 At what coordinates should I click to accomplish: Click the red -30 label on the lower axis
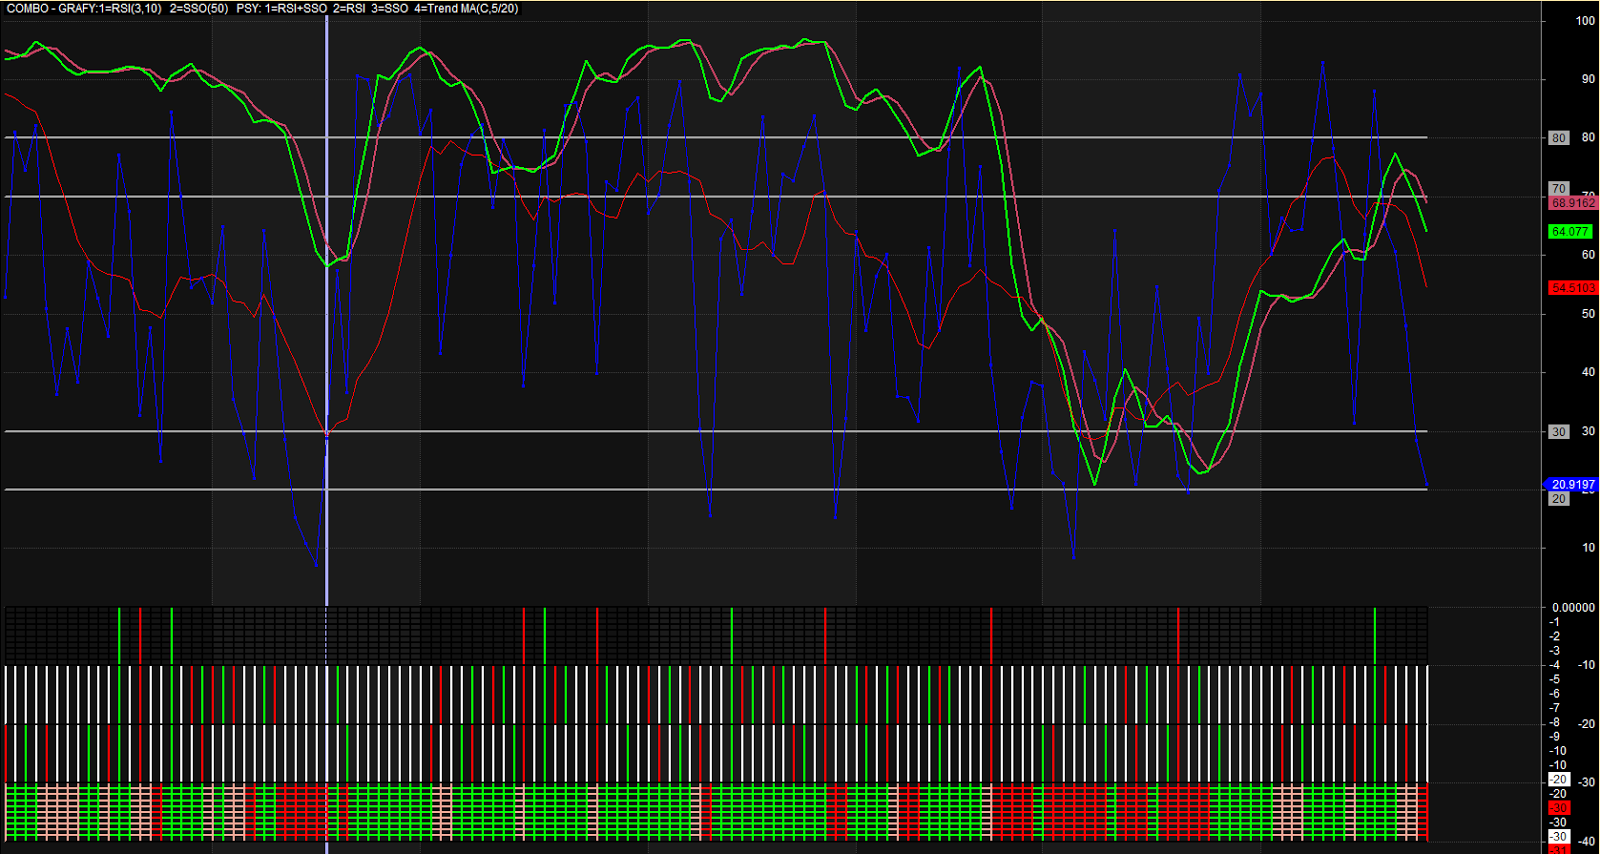click(x=1559, y=808)
